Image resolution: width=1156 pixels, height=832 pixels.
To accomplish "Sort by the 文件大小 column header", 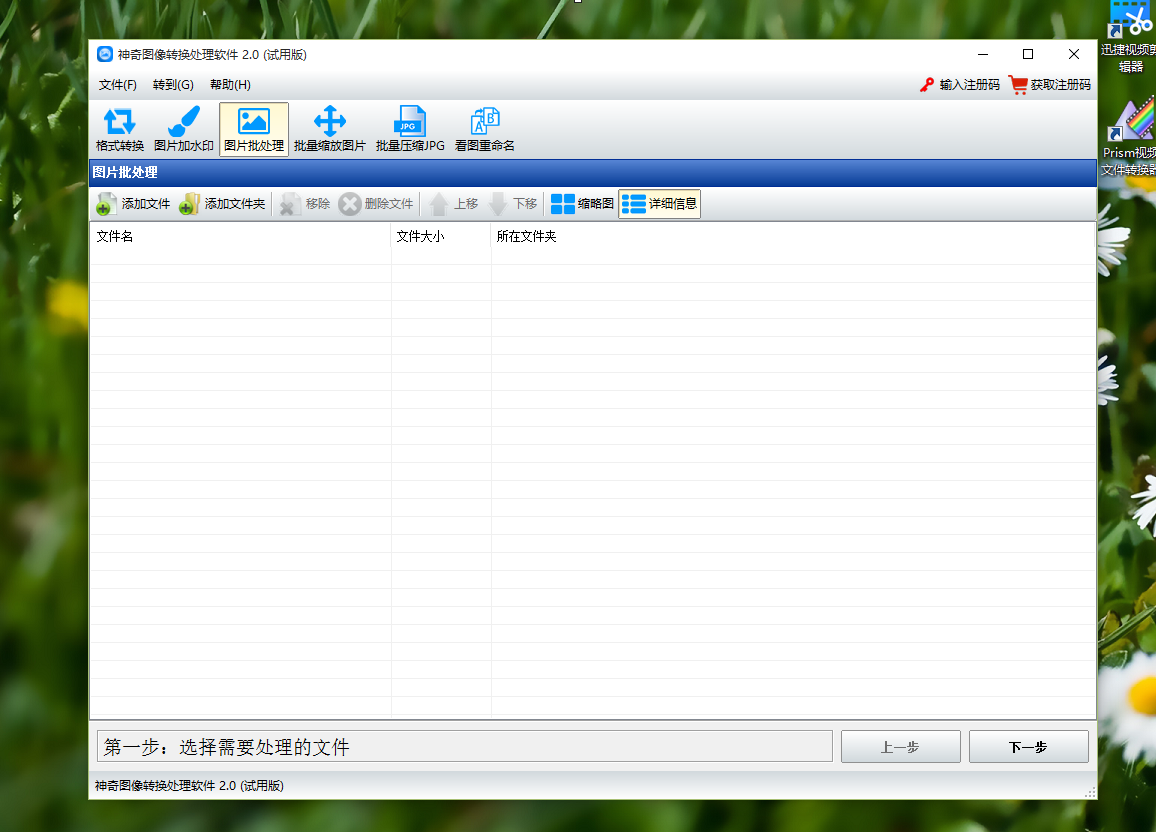I will (441, 237).
